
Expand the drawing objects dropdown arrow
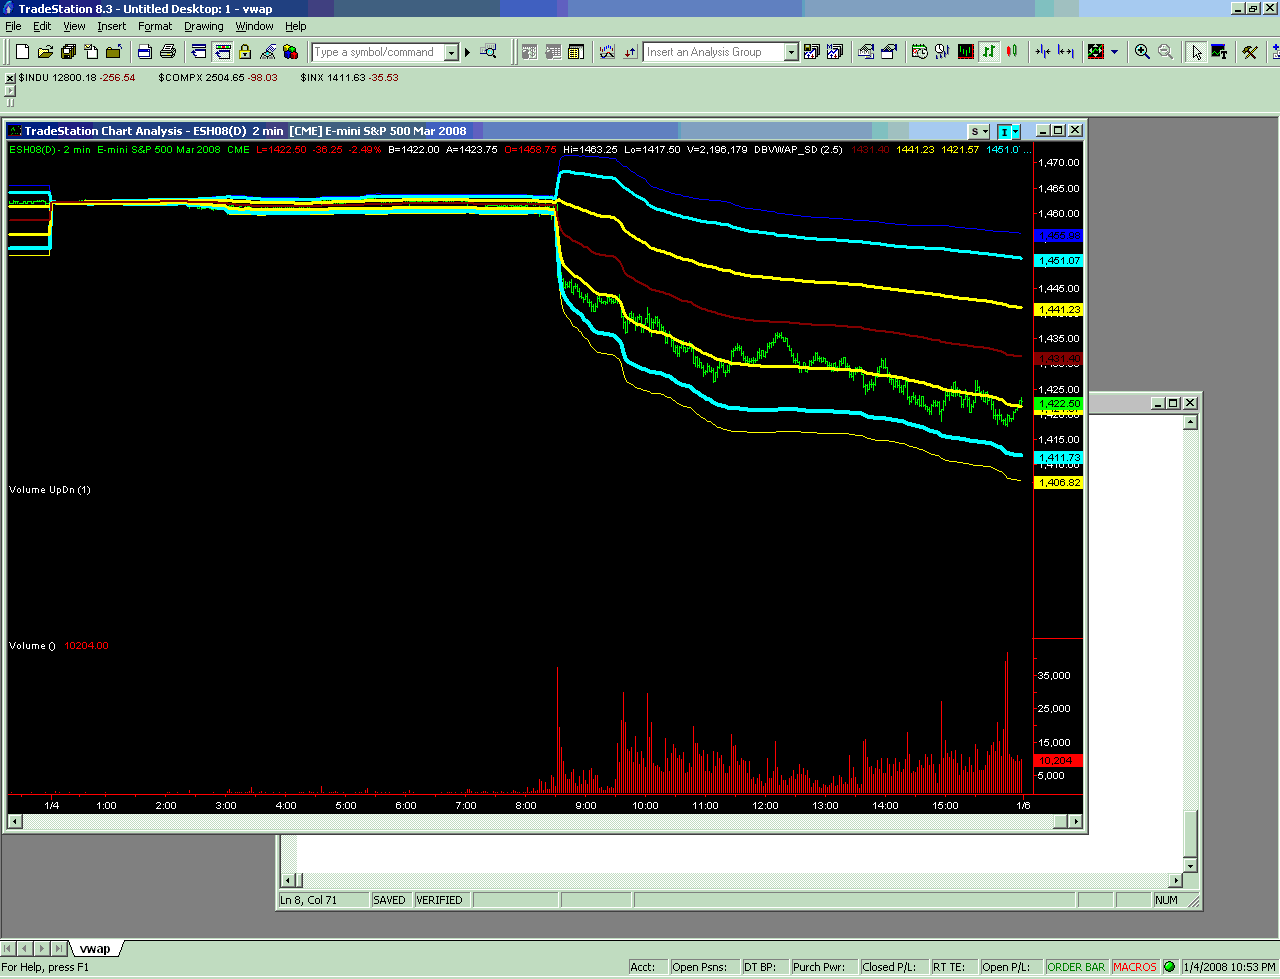pos(1115,52)
